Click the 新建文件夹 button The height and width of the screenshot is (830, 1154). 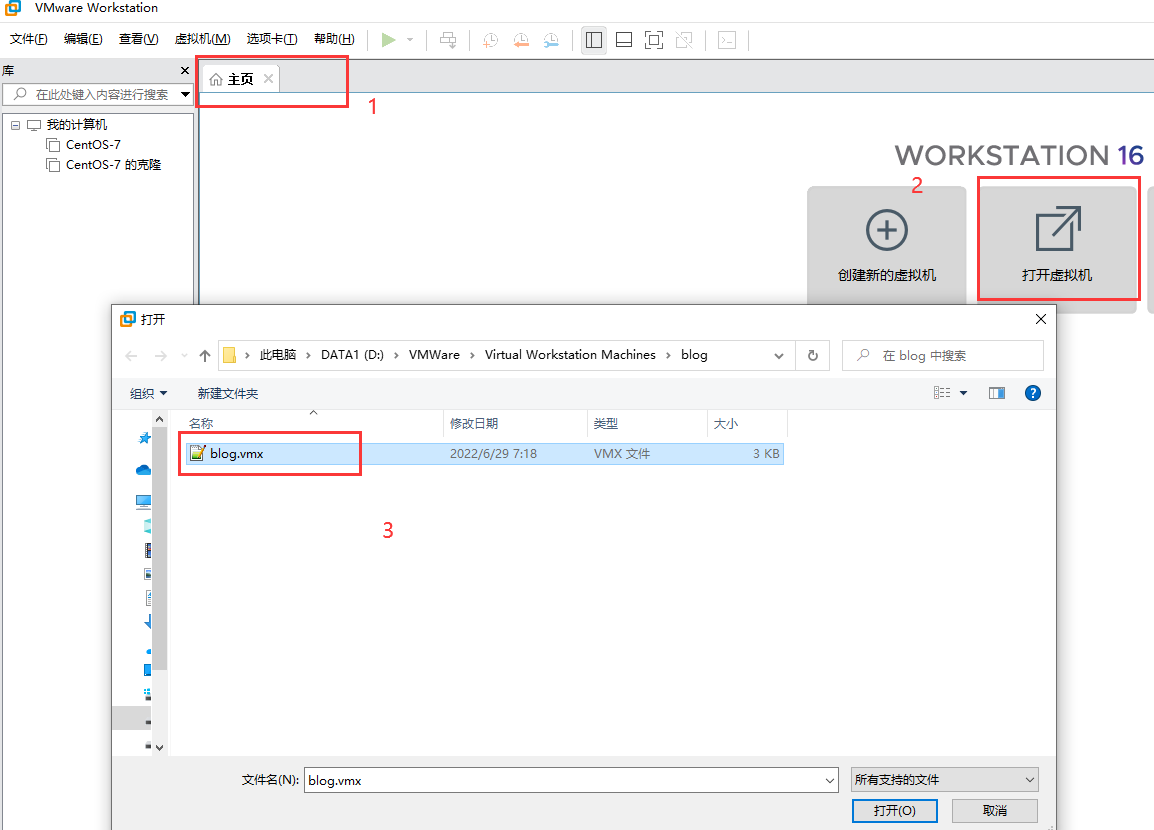pos(227,394)
